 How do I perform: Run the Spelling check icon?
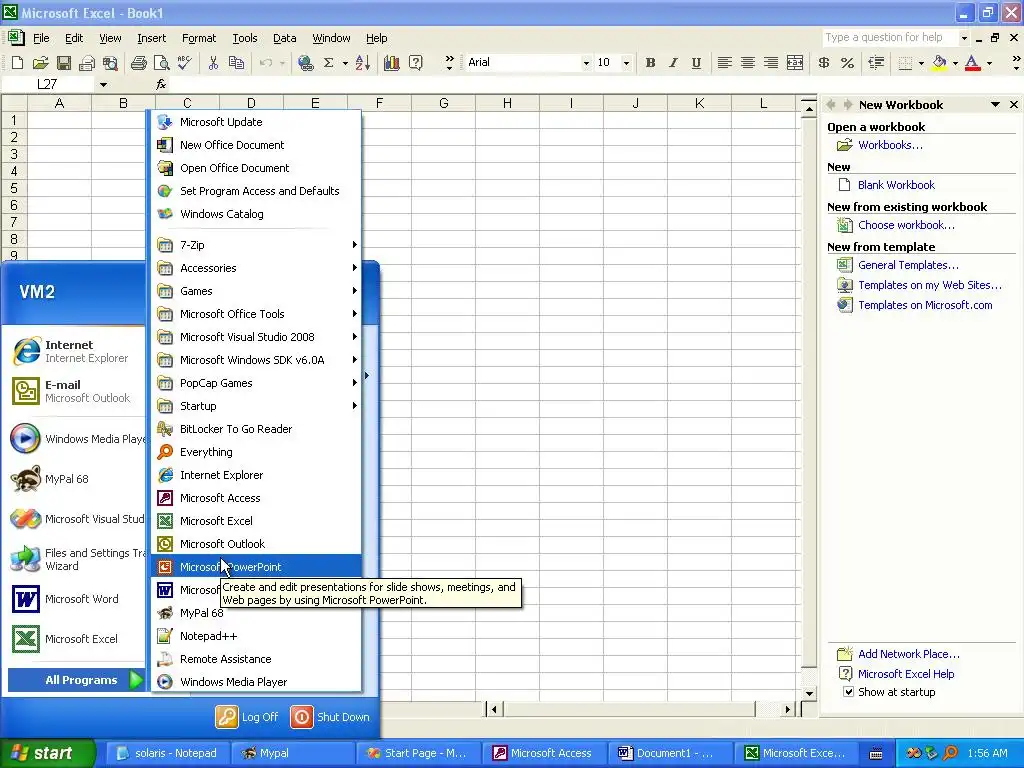(x=185, y=63)
